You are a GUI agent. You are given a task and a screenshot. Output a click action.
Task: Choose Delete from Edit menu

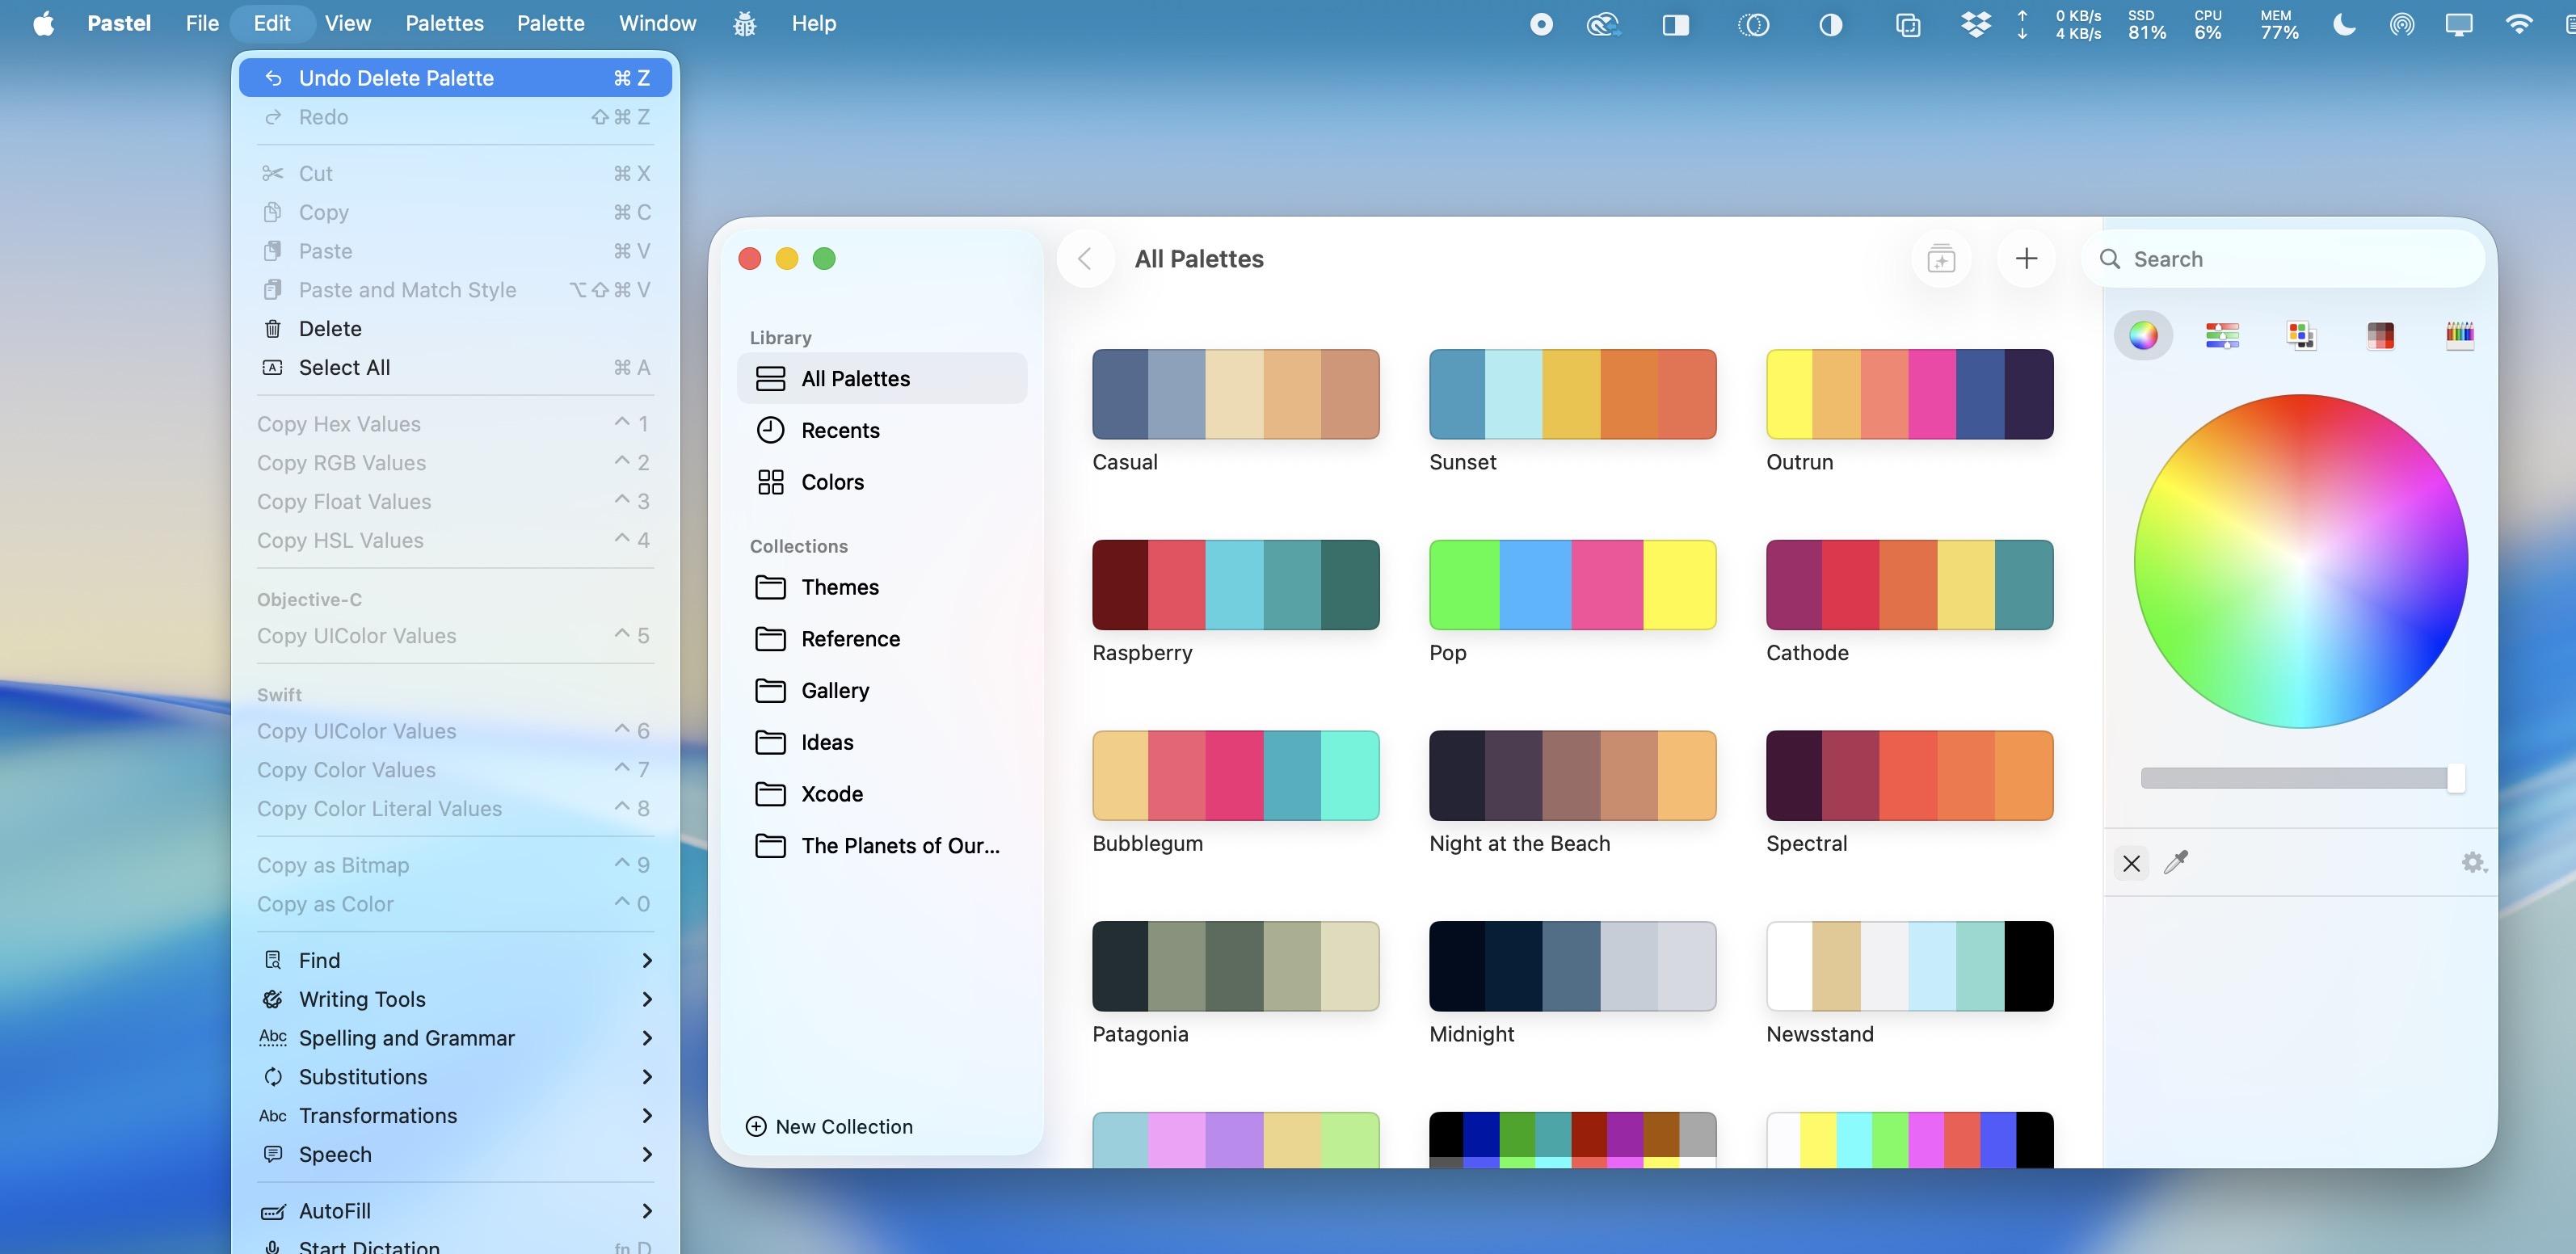pyautogui.click(x=455, y=329)
